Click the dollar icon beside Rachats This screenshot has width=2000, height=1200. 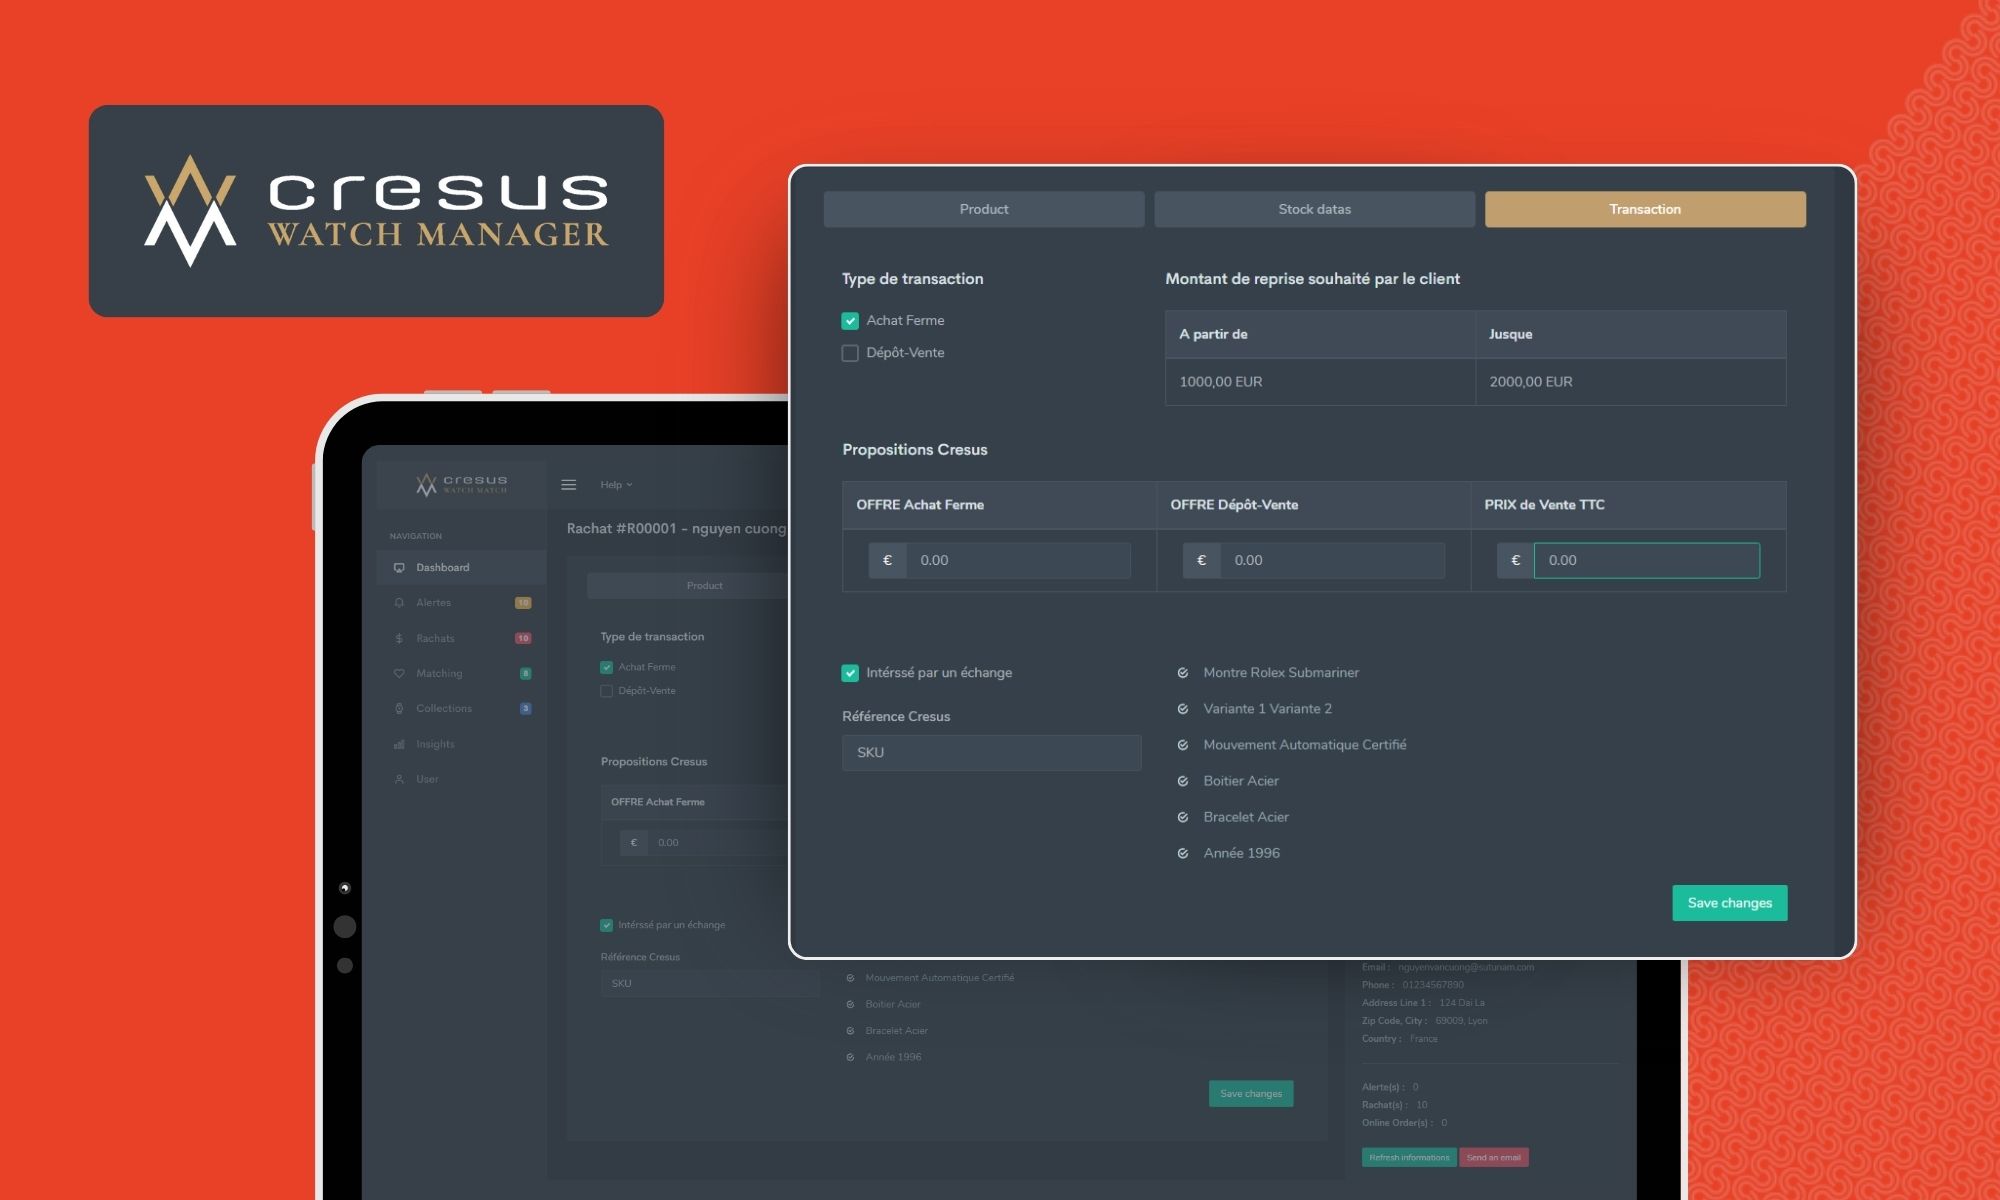click(x=398, y=638)
